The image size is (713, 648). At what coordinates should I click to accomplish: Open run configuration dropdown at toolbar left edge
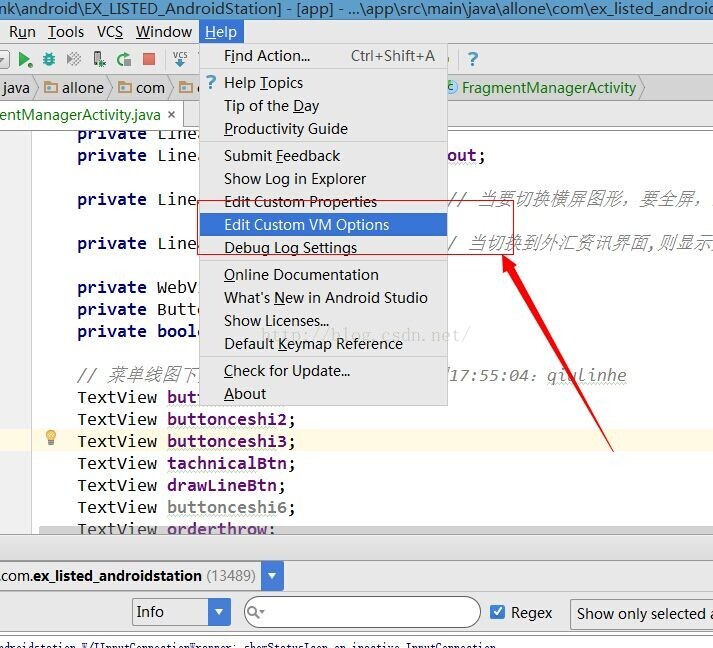pyautogui.click(x=4, y=59)
